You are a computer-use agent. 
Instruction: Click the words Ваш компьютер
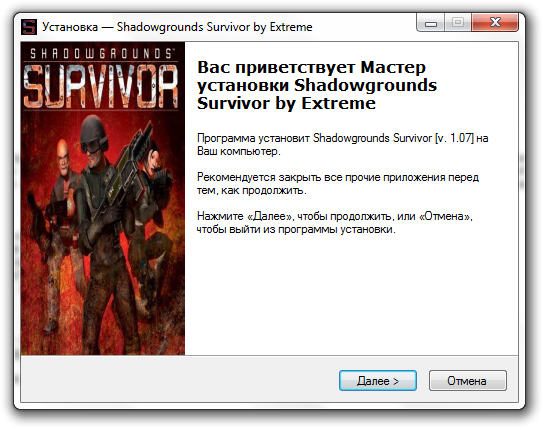coord(239,151)
